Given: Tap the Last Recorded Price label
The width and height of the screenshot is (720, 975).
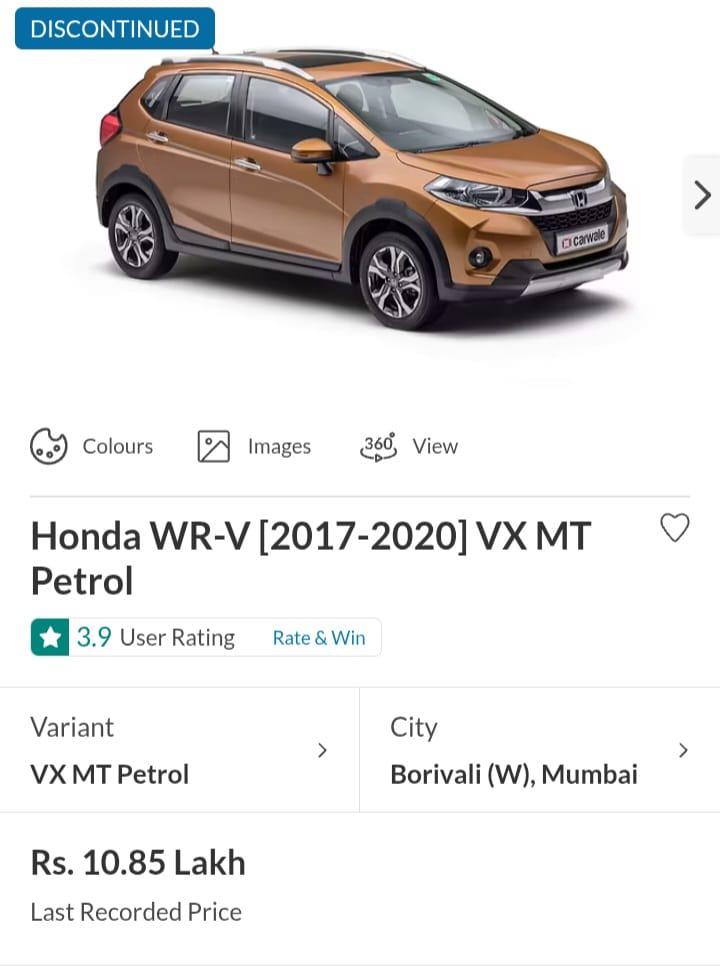Looking at the screenshot, I should pyautogui.click(x=136, y=912).
